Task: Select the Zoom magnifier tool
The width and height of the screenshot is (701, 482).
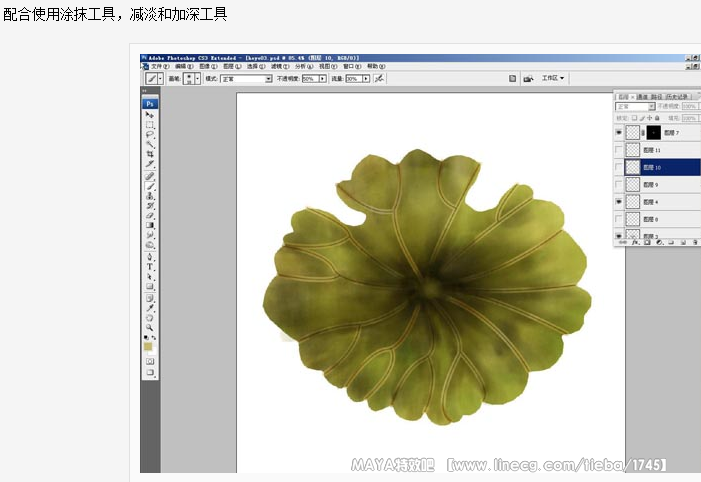Action: pyautogui.click(x=150, y=327)
